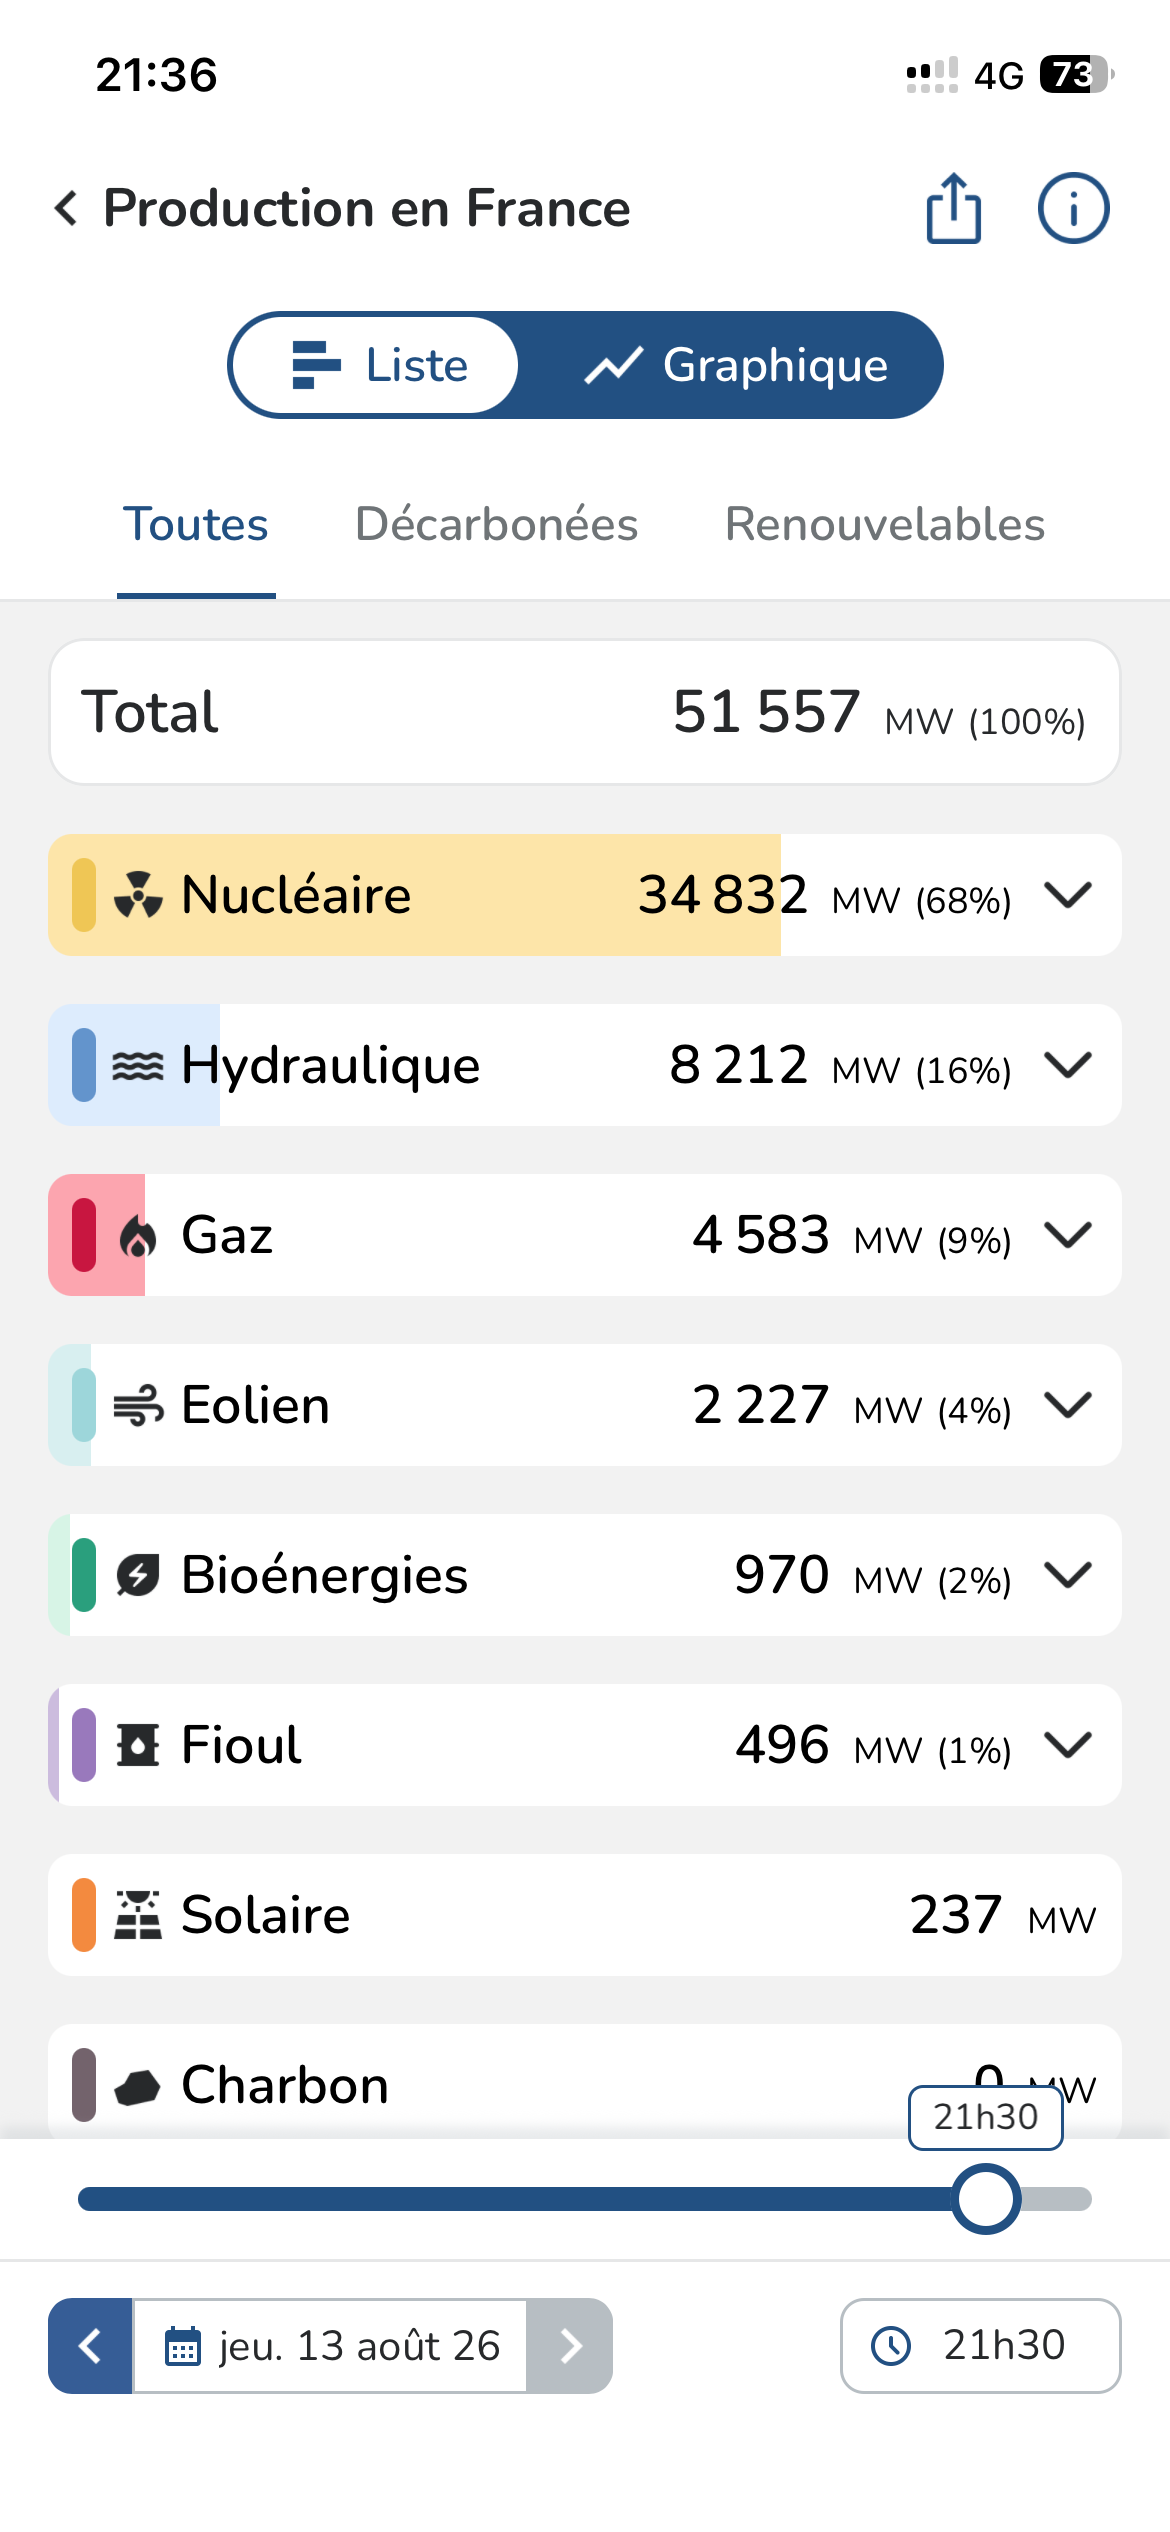Go to previous day button

90,2345
